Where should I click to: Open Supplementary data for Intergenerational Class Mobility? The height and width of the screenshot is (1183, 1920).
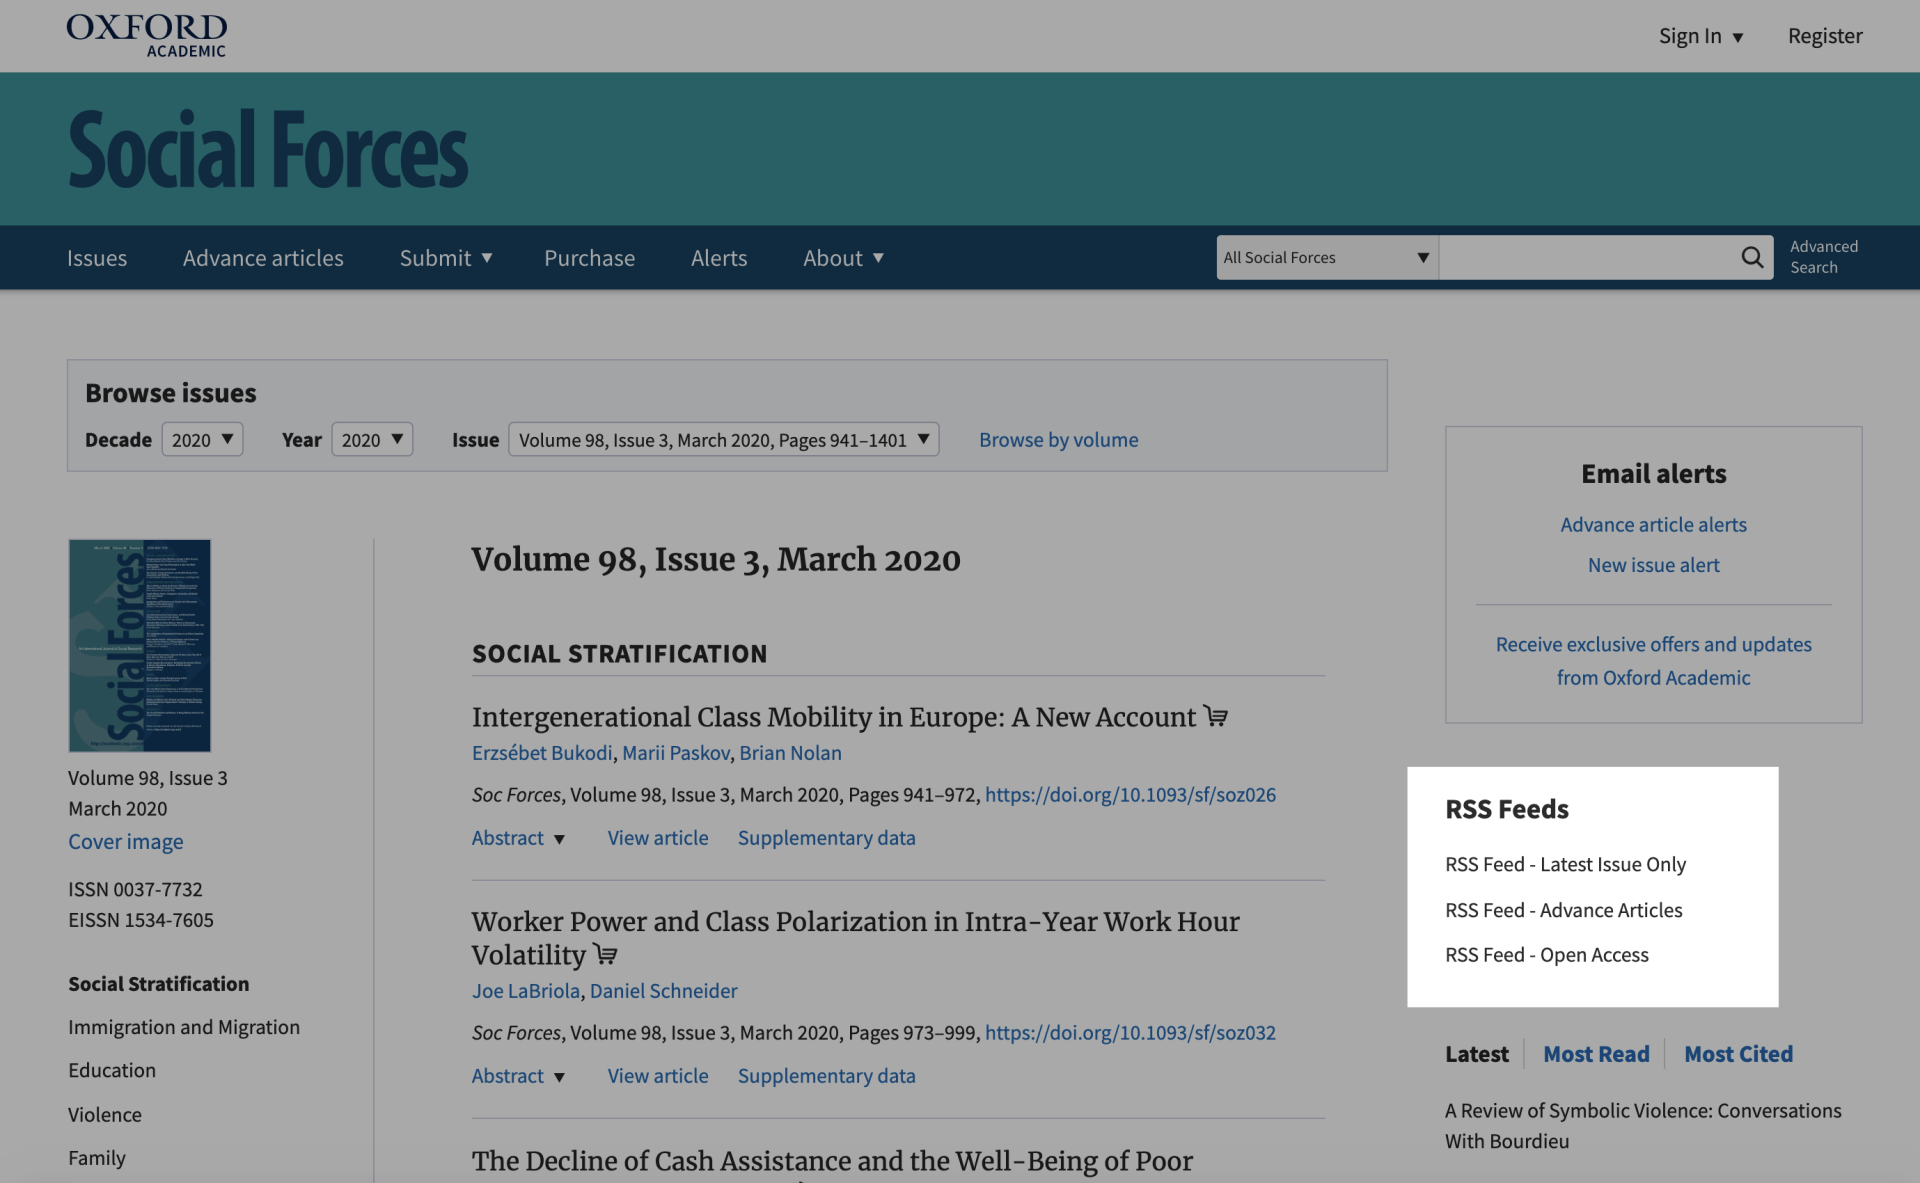(826, 838)
